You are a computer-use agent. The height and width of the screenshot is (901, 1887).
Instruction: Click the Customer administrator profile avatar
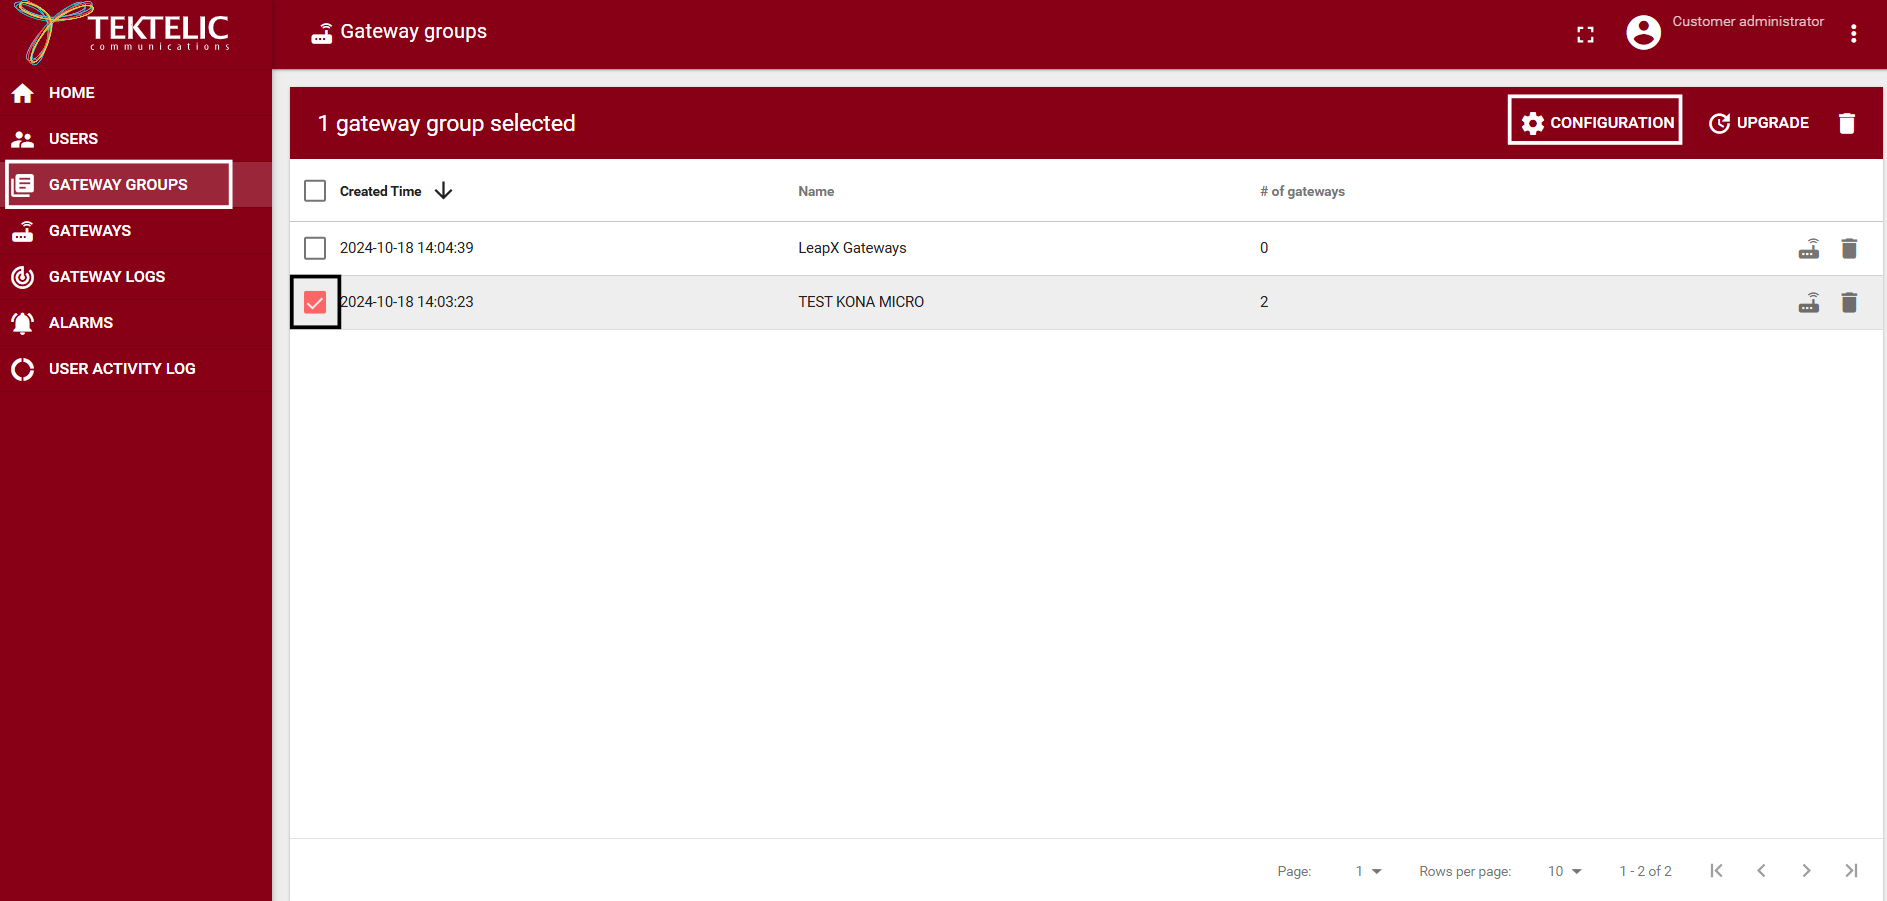point(1643,33)
